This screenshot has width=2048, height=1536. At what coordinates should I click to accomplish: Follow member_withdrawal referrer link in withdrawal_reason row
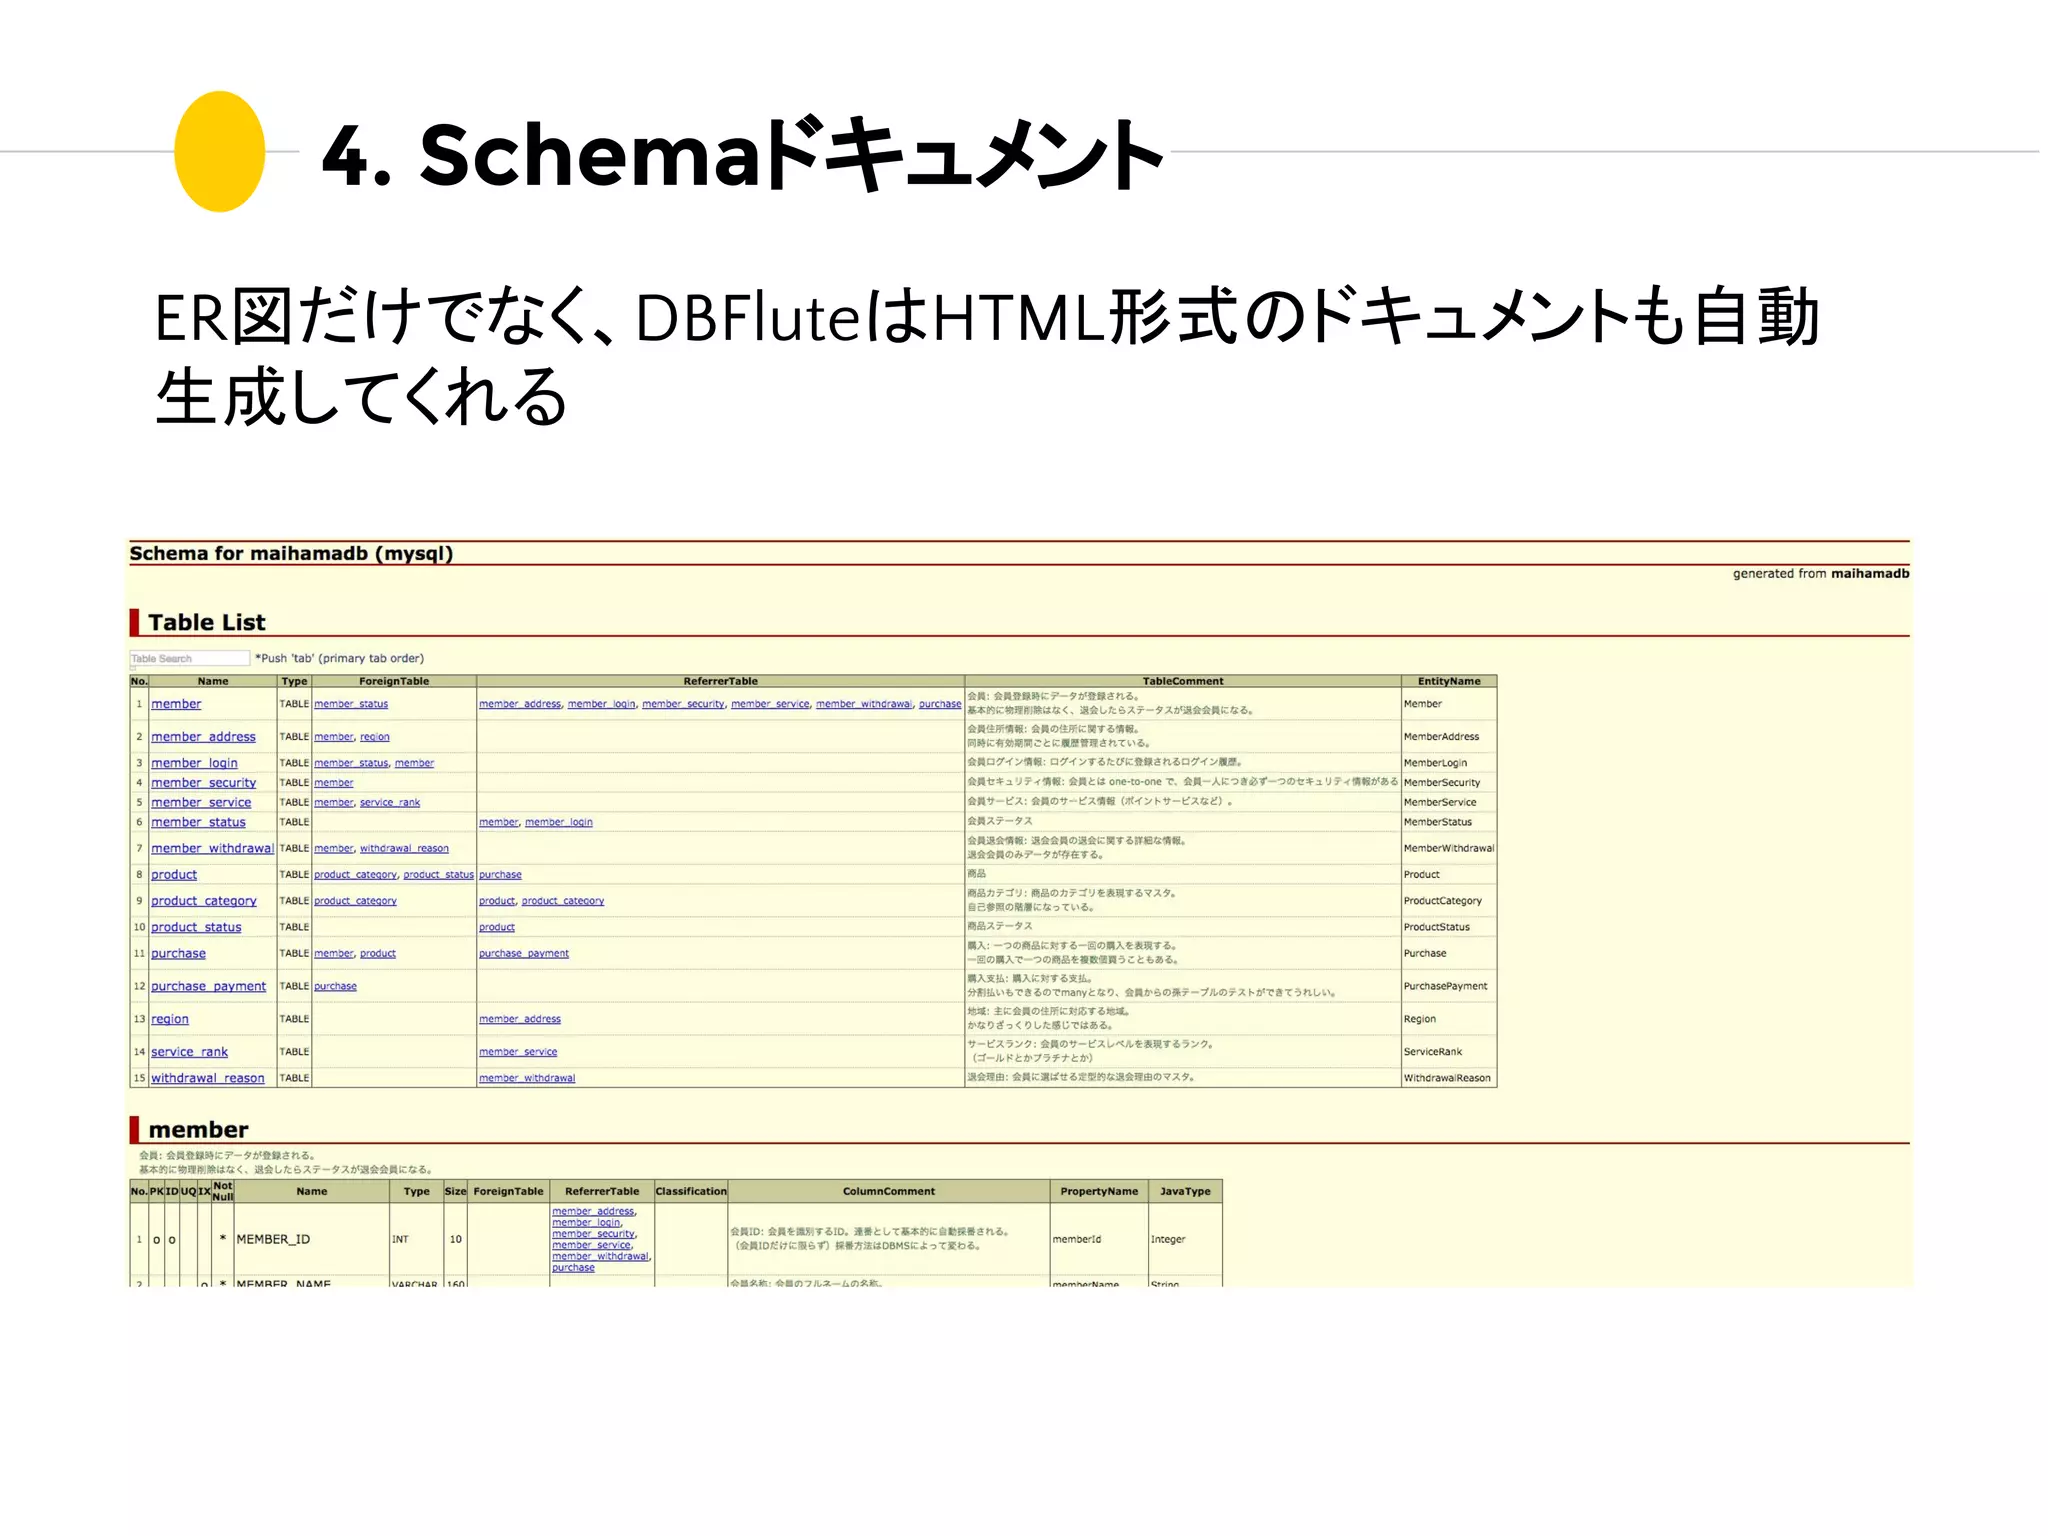point(527,1078)
